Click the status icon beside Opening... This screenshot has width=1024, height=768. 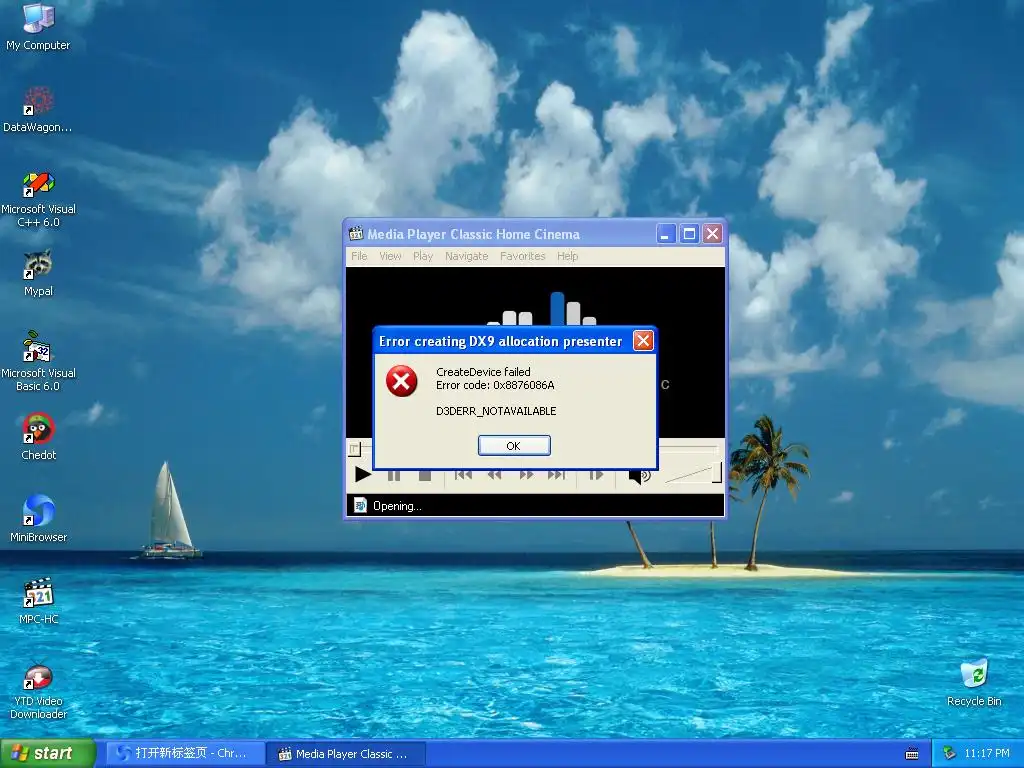pos(360,505)
